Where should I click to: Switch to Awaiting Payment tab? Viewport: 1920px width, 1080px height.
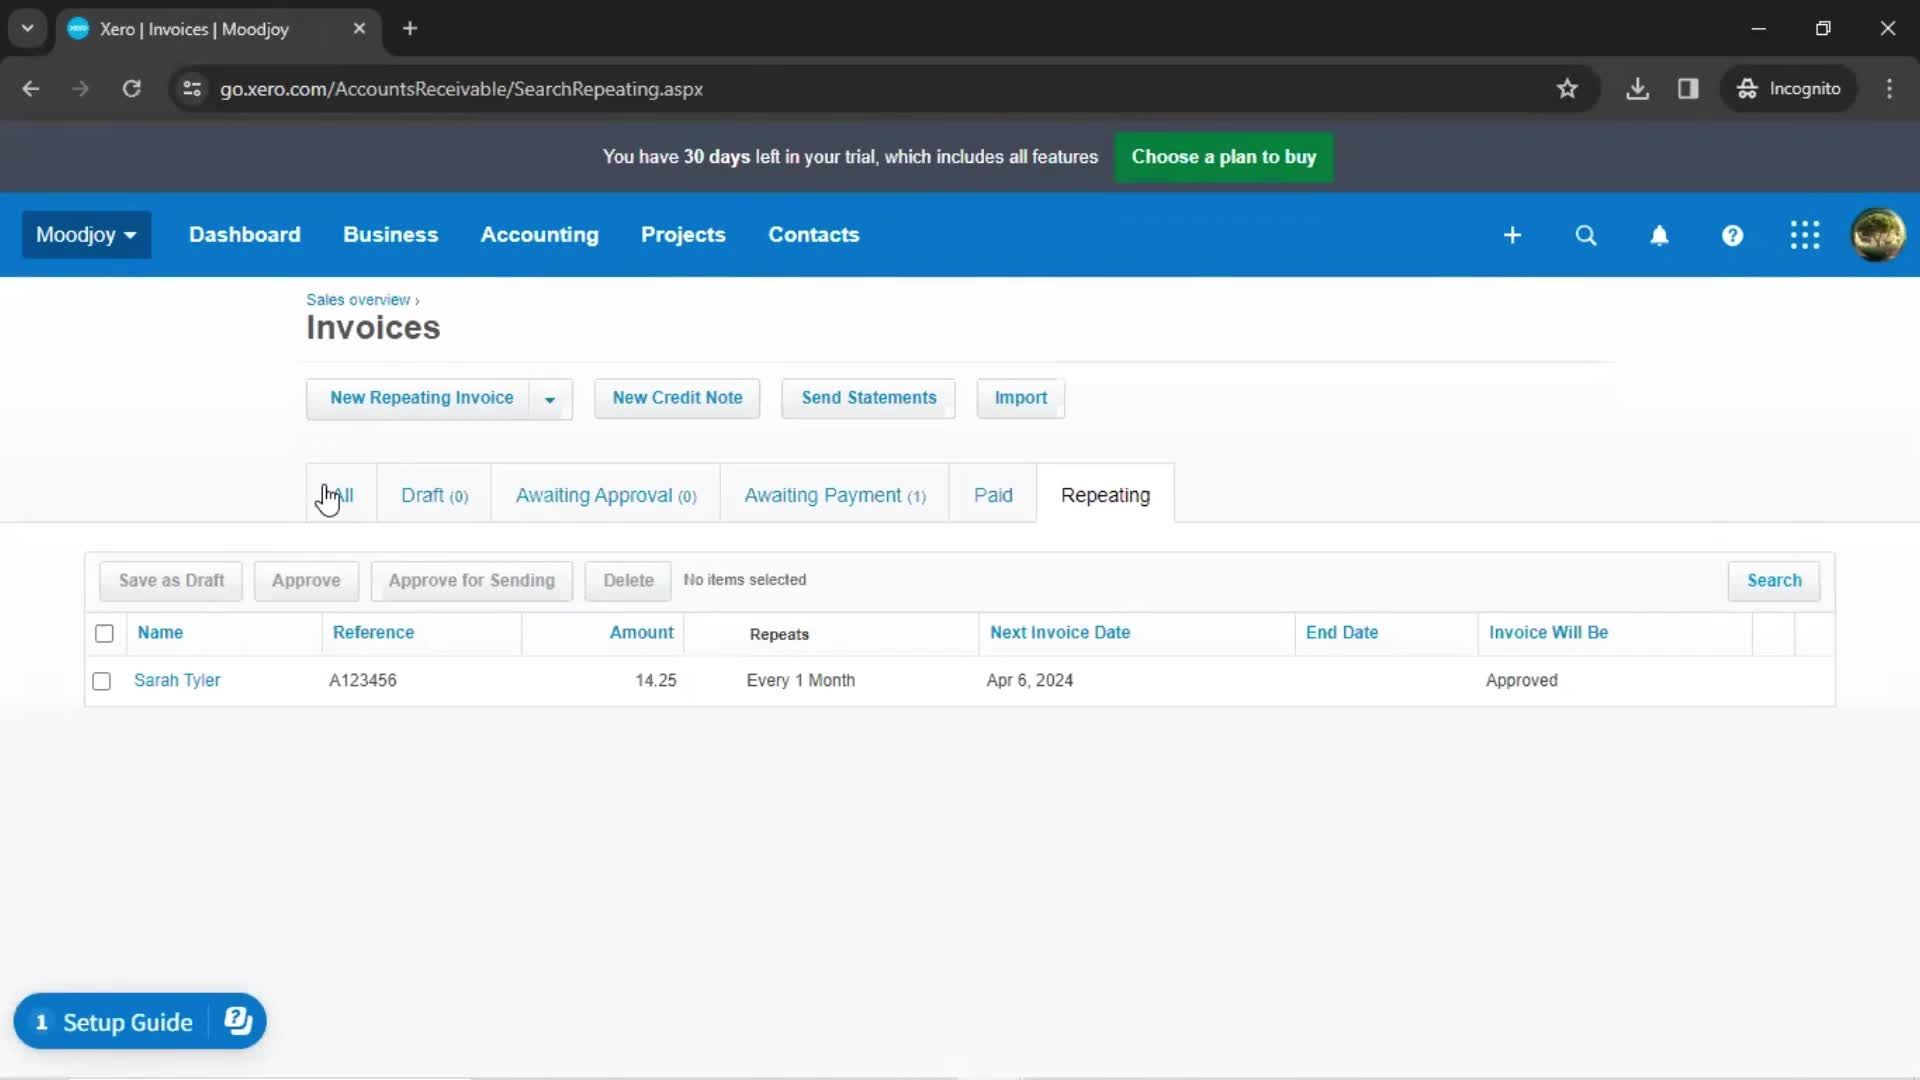pyautogui.click(x=835, y=495)
